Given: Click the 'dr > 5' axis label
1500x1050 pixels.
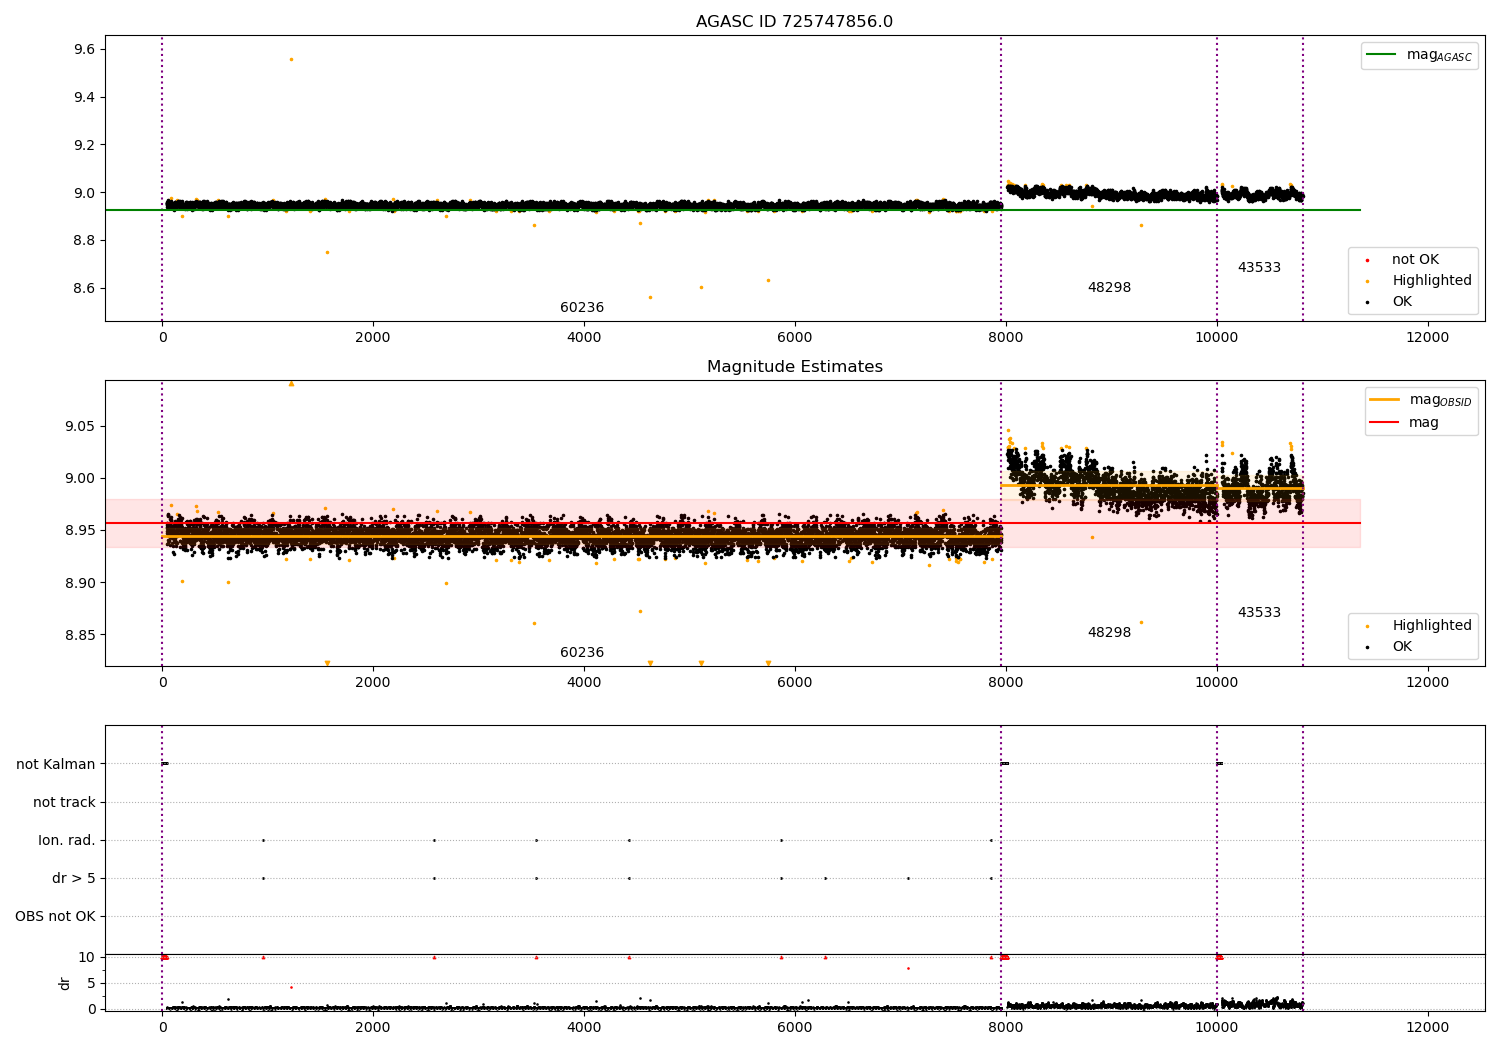Looking at the screenshot, I should click(74, 878).
